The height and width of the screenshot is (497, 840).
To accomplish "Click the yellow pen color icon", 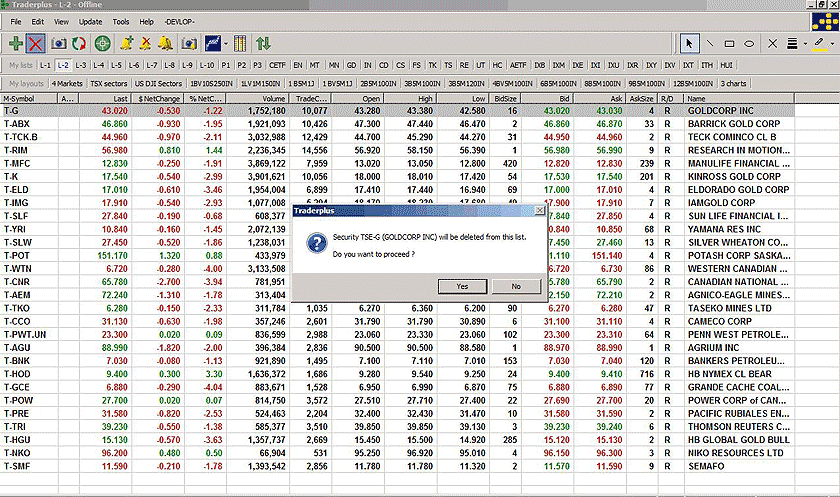I will click(x=819, y=44).
